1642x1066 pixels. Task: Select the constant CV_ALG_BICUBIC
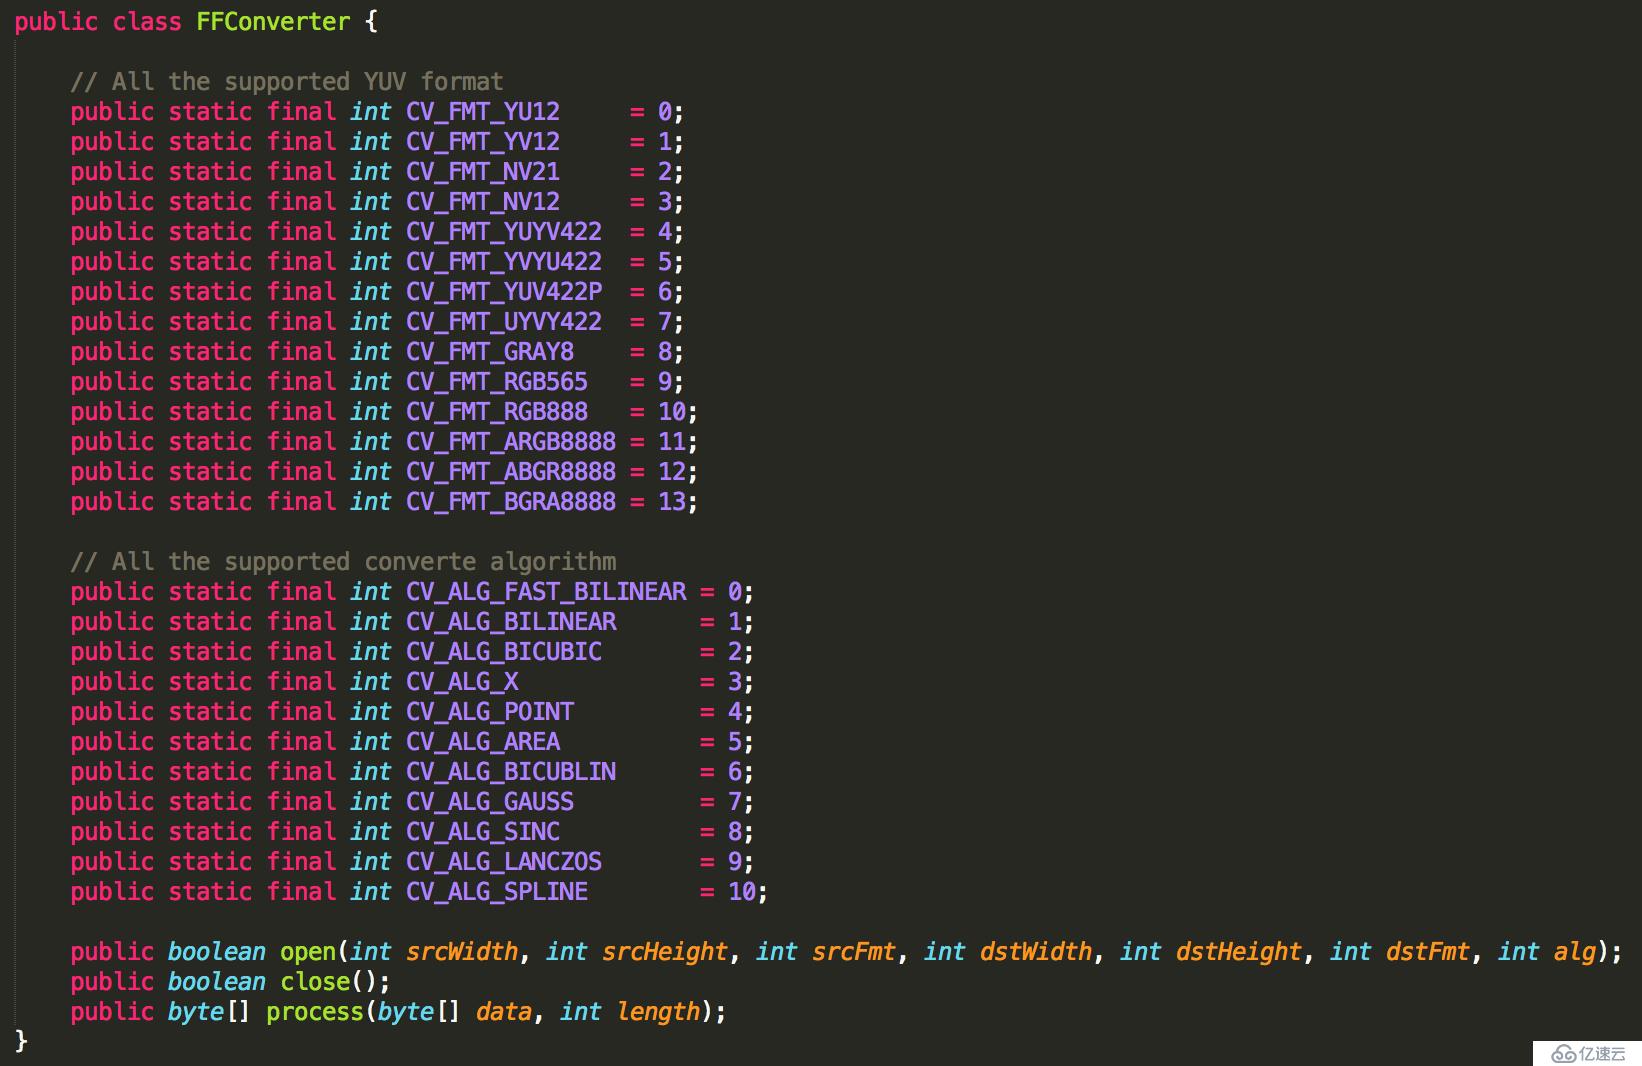click(x=504, y=651)
